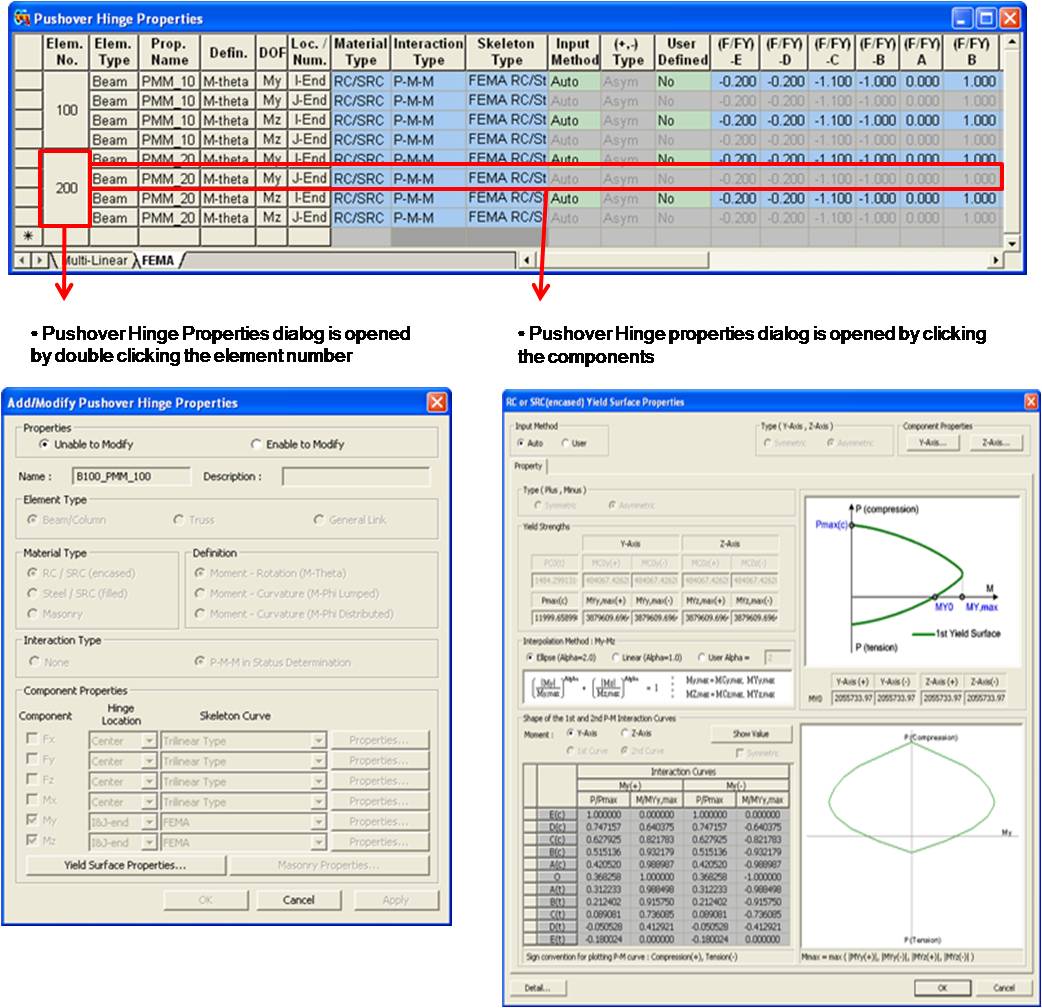Click the Name field B100_PMM_100
The image size is (1042, 1008).
133,478
